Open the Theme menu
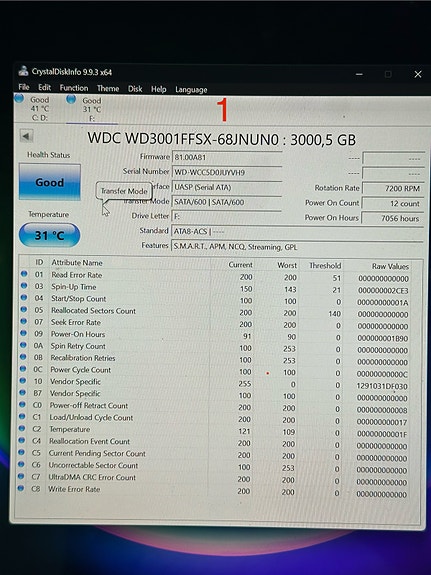 [x=108, y=88]
